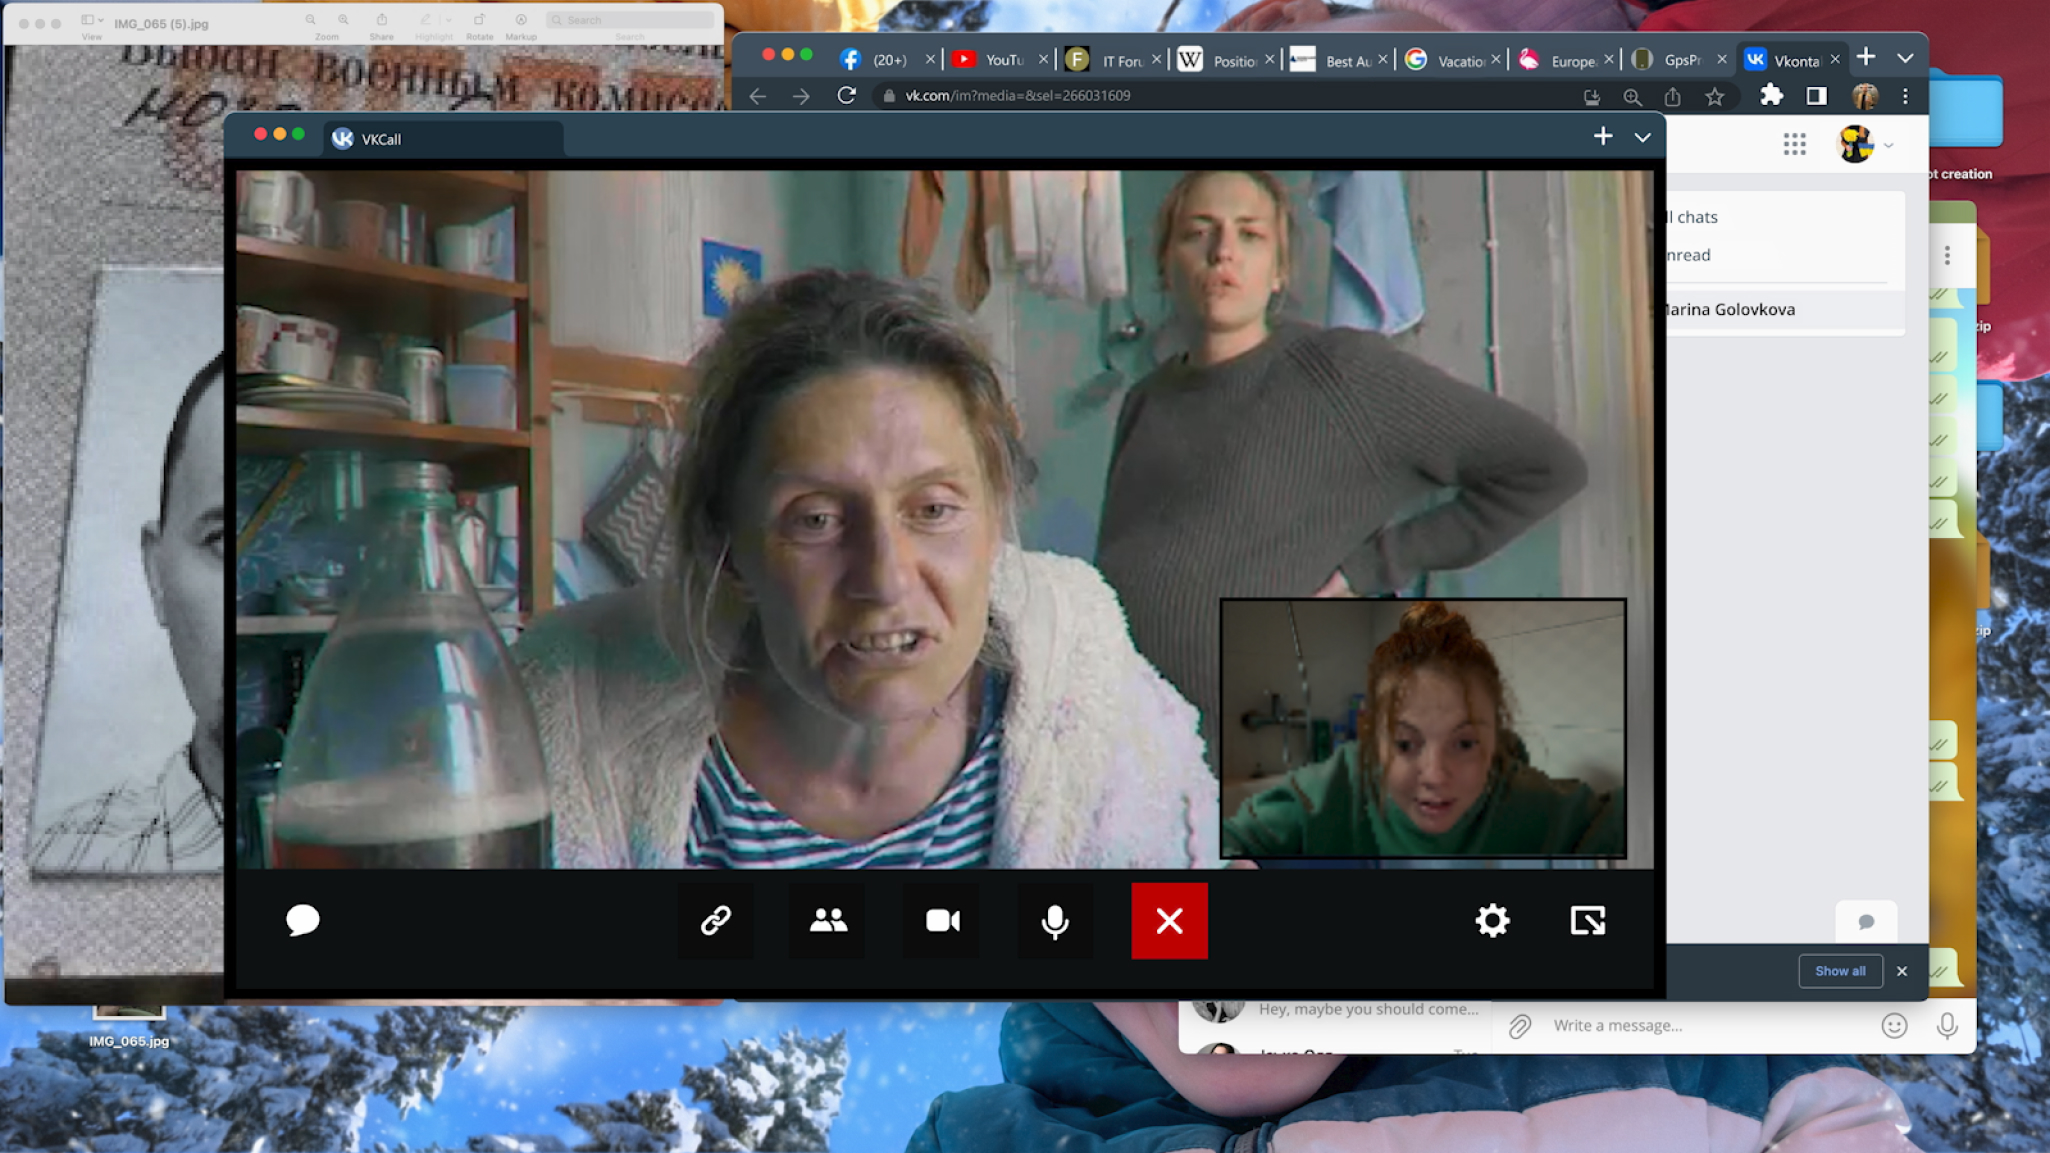This screenshot has width=2050, height=1153.
Task: Zoom out in the Preview window
Action: click(x=311, y=20)
